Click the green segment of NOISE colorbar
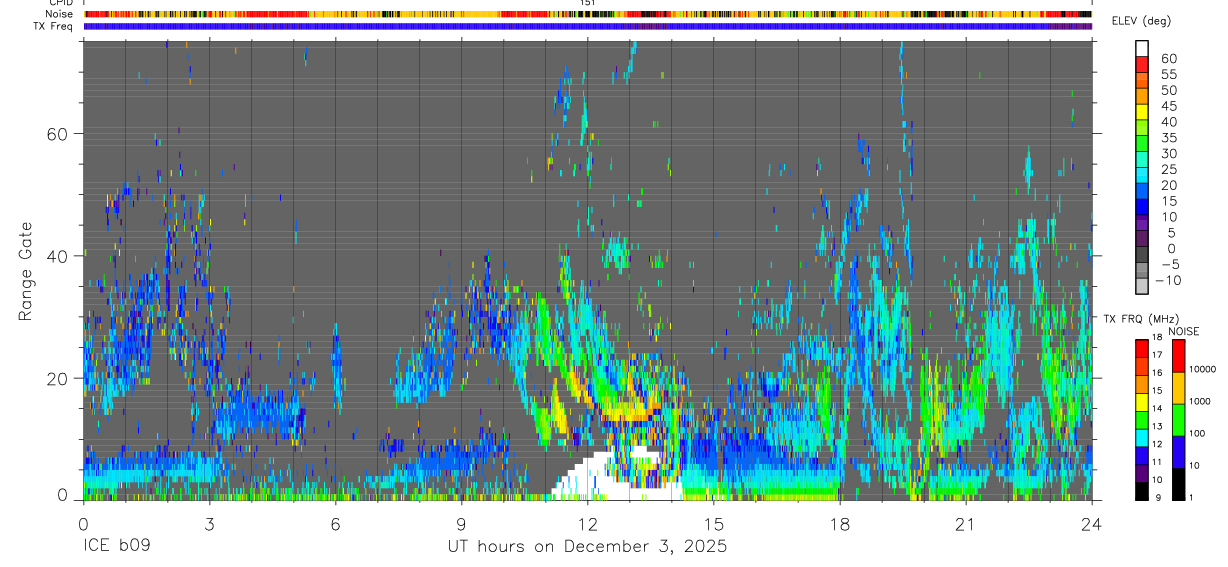Viewport: 1228px width, 567px height. 1179,420
